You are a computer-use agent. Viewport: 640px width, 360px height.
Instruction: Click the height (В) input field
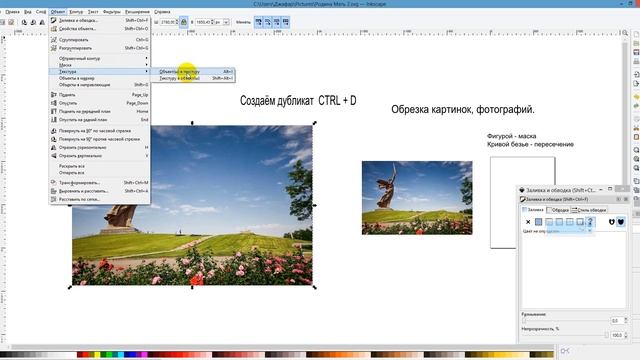[204, 22]
